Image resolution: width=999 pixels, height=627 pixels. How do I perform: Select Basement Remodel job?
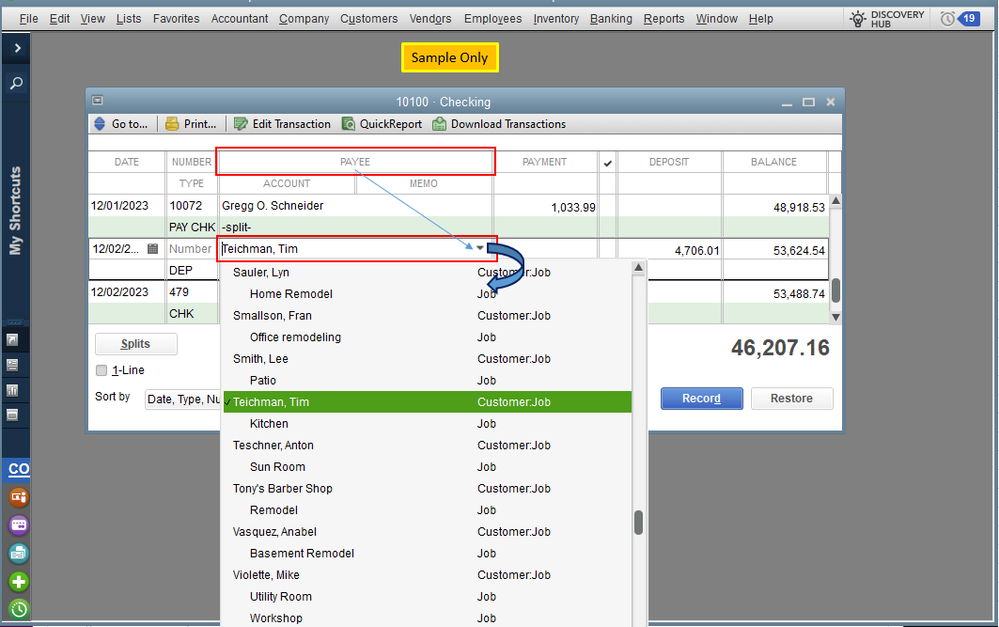pyautogui.click(x=427, y=554)
